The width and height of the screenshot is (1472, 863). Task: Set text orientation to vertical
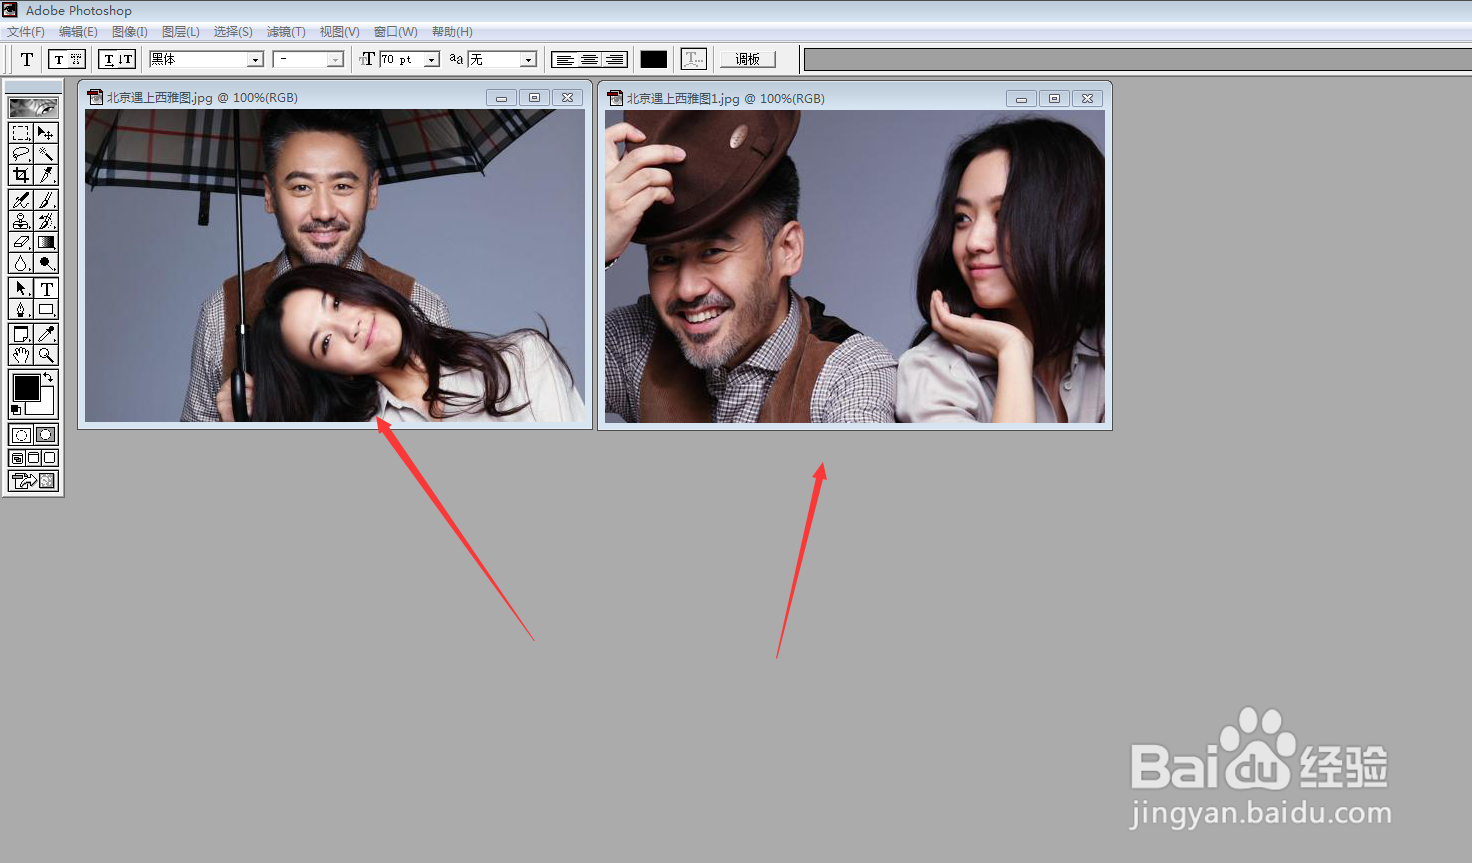125,59
